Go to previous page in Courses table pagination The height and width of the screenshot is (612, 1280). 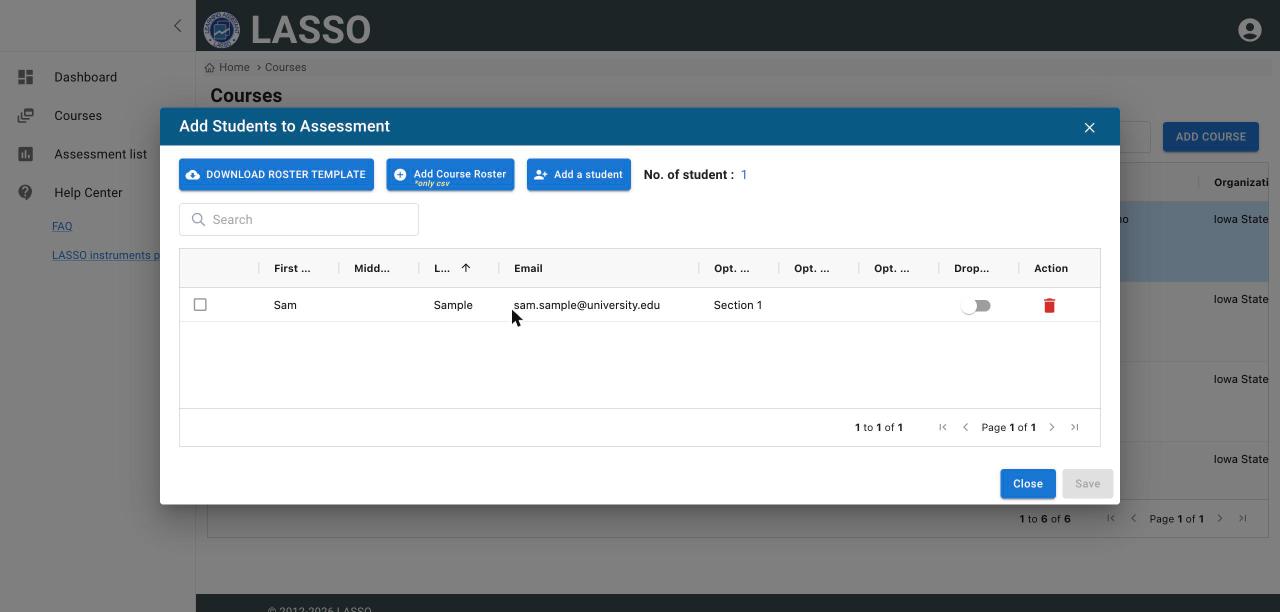click(1133, 518)
